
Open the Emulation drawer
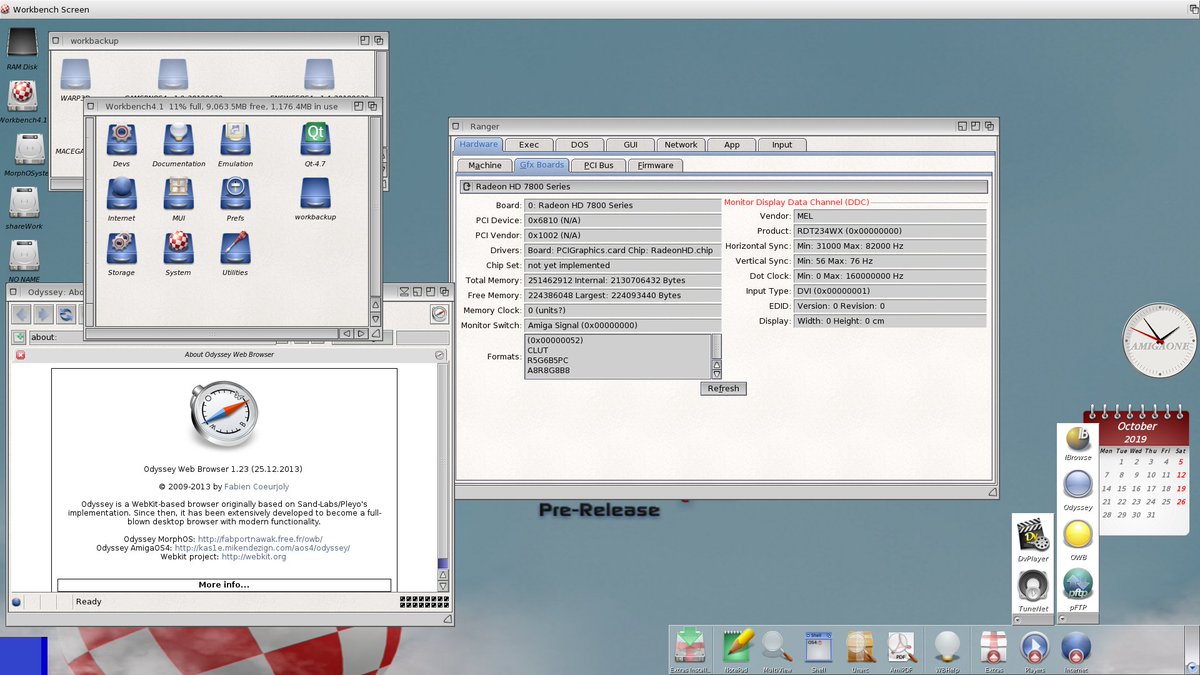pyautogui.click(x=235, y=144)
